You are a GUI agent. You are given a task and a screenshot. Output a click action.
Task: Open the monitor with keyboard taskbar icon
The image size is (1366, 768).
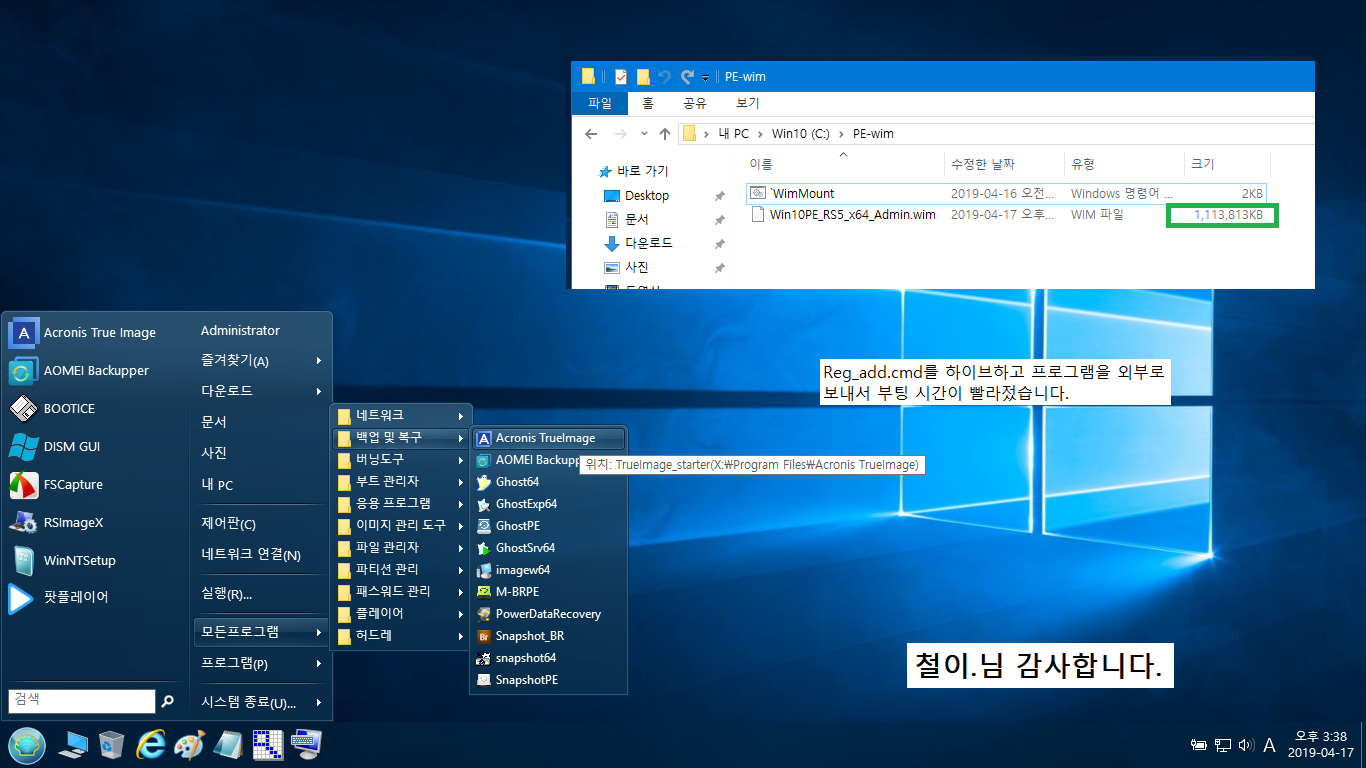point(306,745)
